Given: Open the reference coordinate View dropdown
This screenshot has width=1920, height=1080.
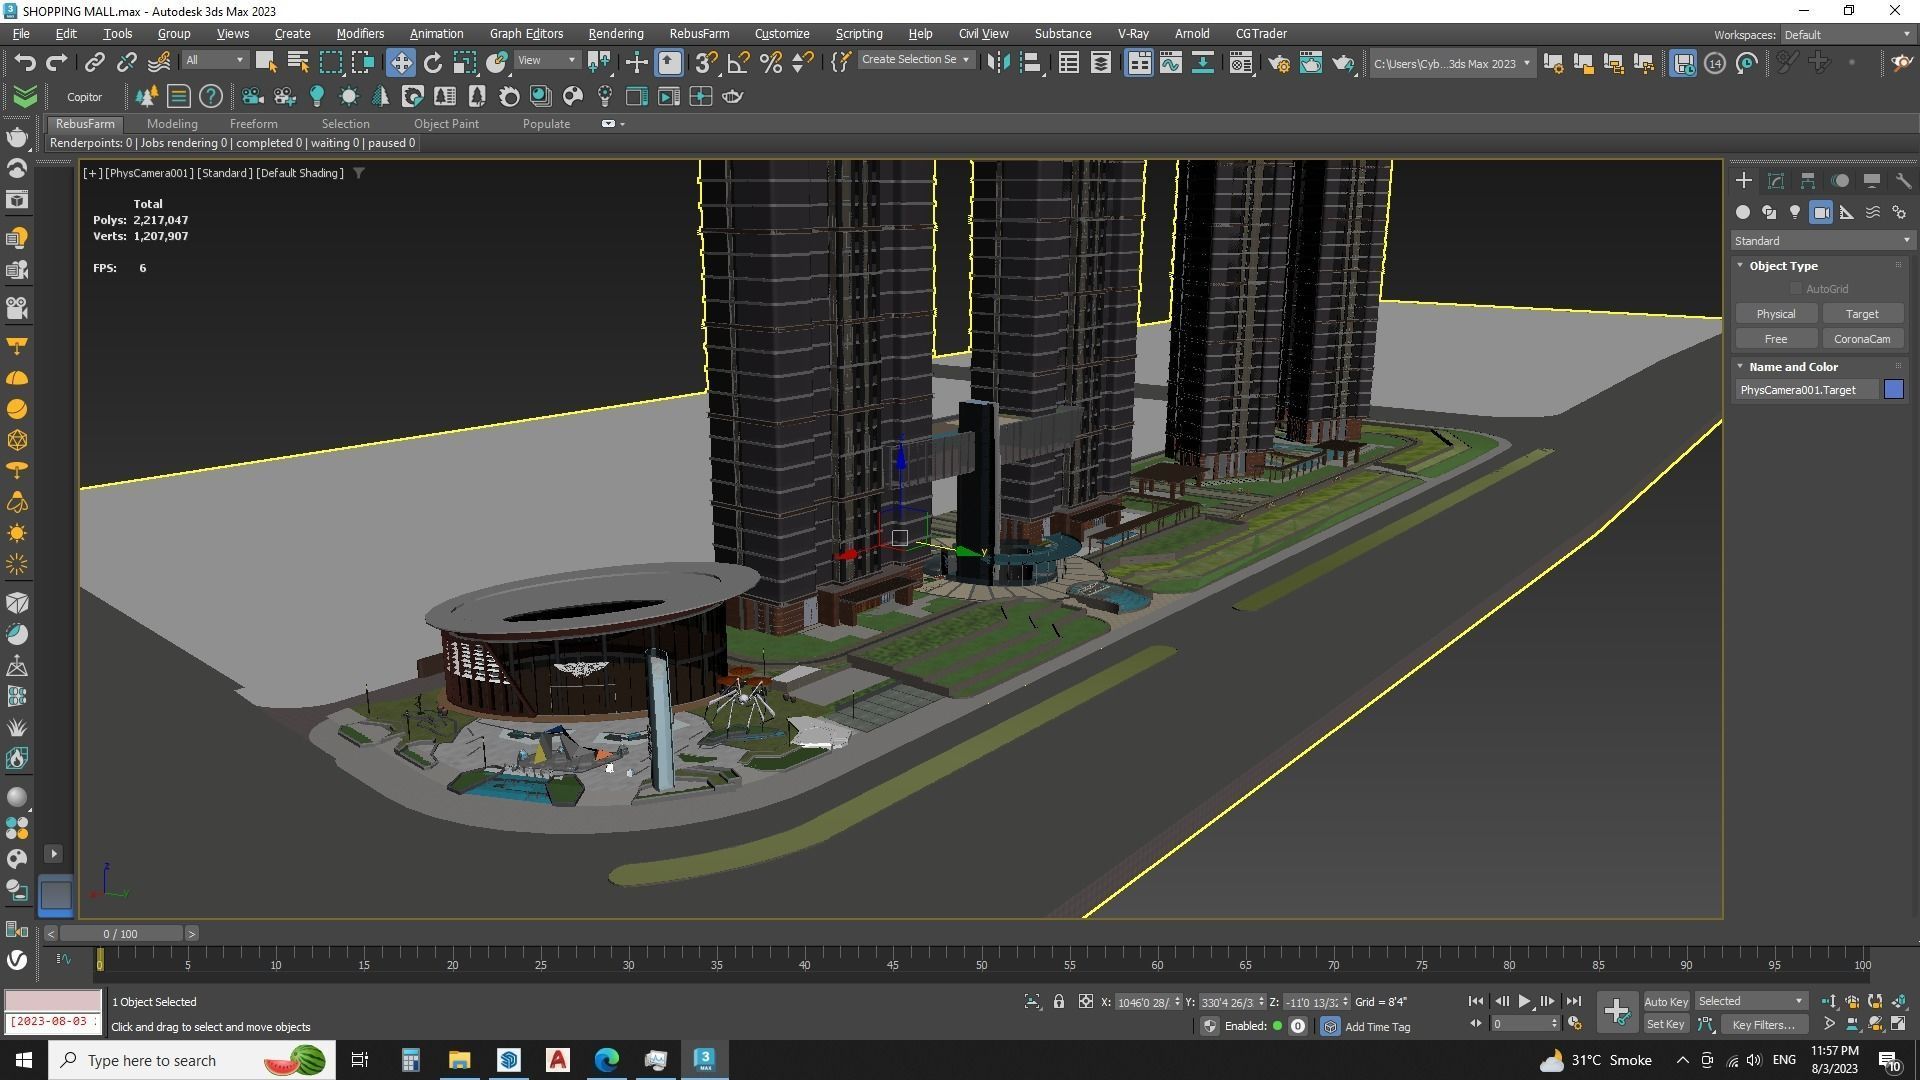Looking at the screenshot, I should [x=546, y=60].
